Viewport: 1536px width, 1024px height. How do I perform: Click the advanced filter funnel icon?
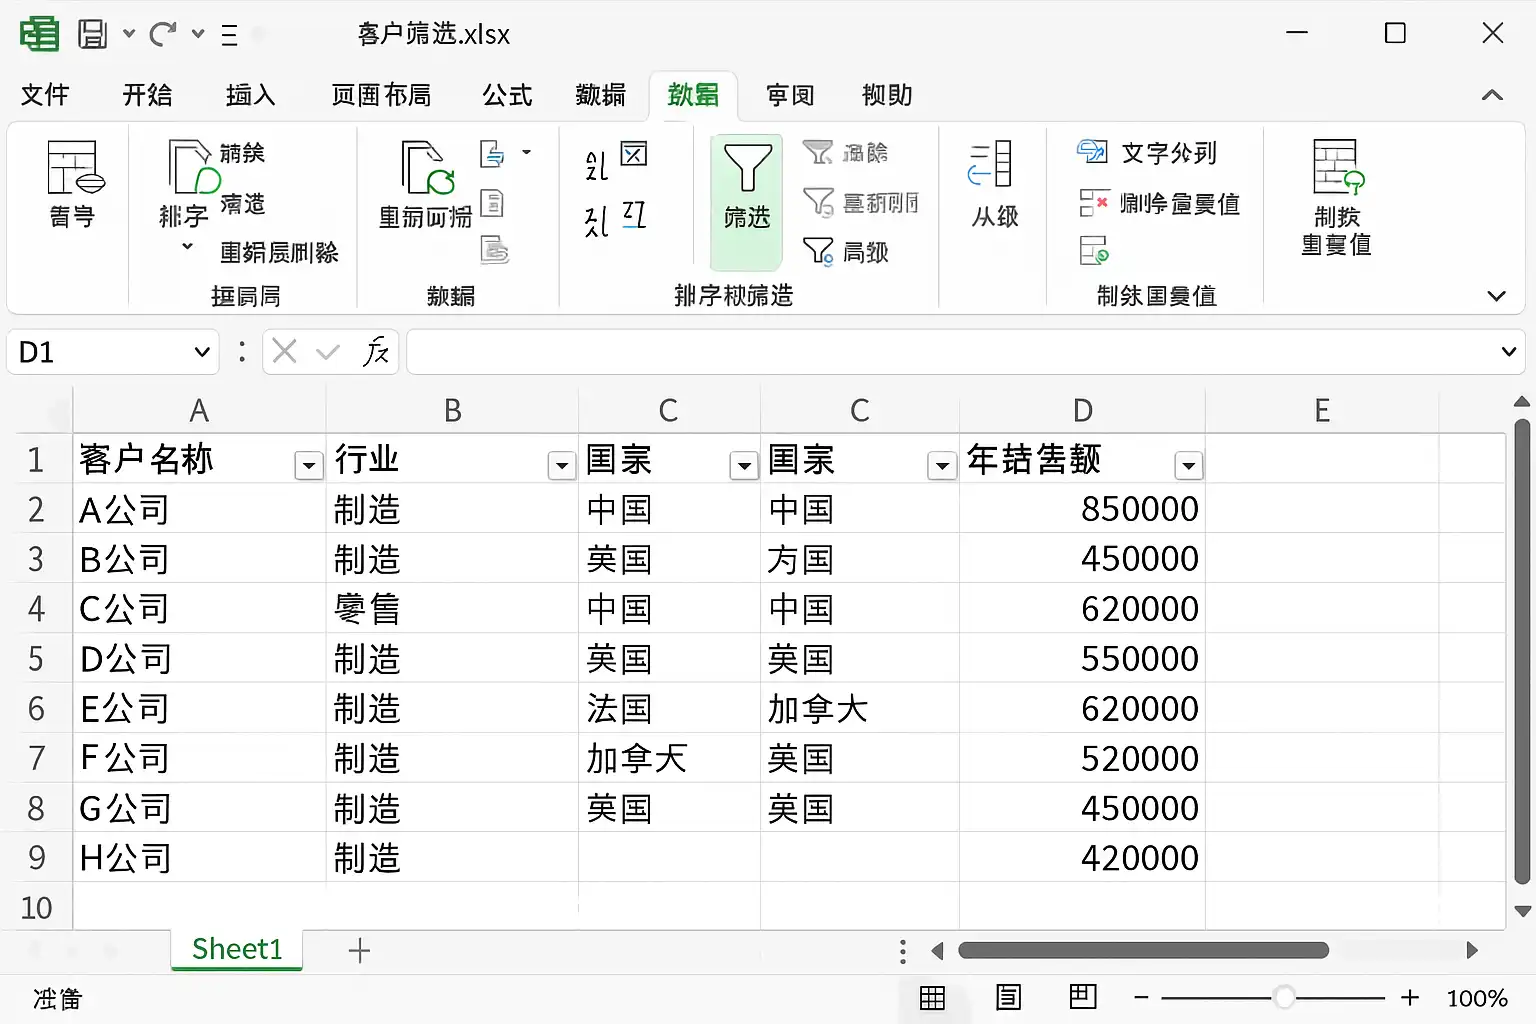[x=818, y=251]
